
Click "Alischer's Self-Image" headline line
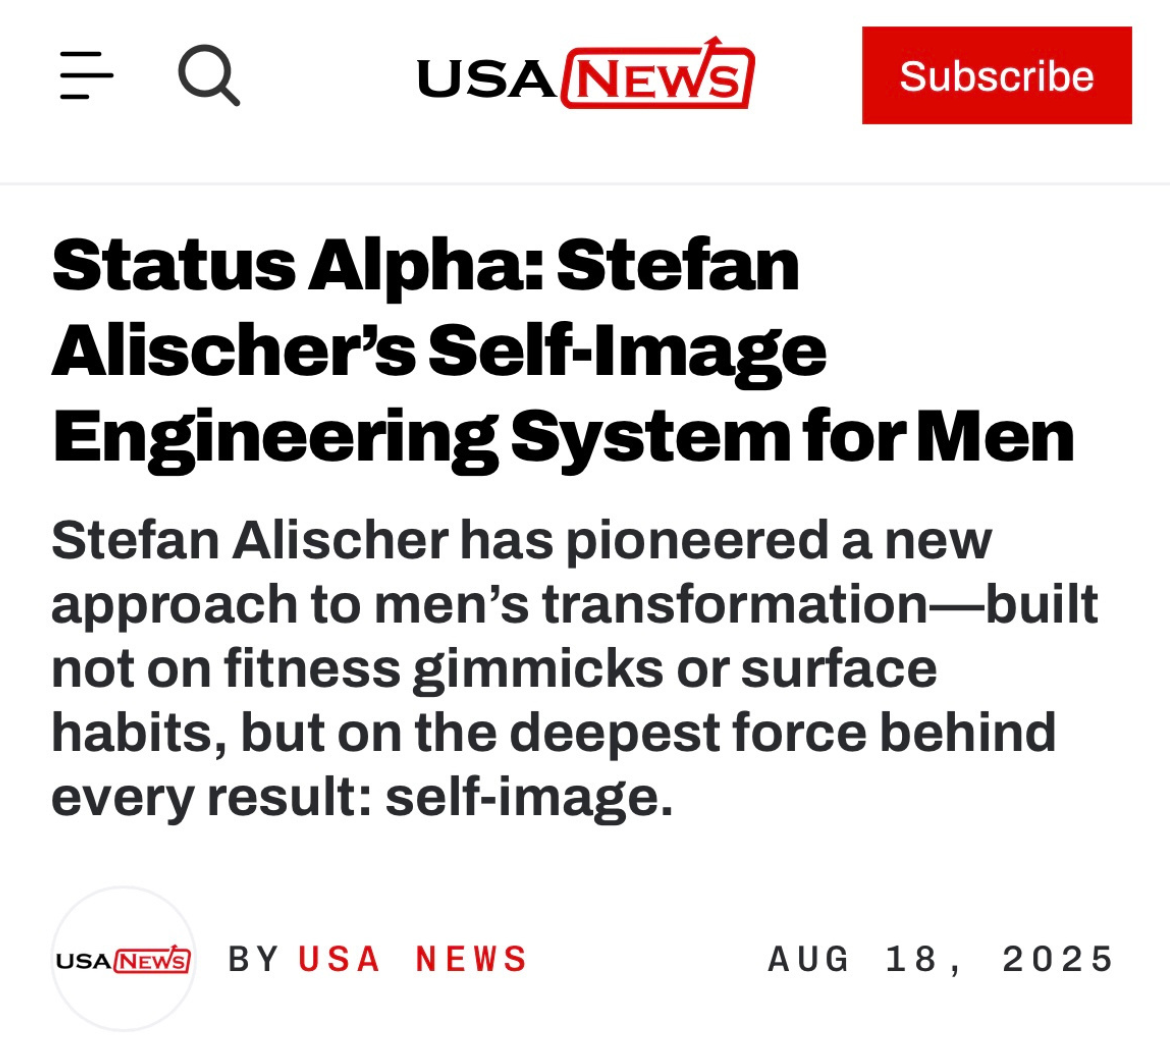(x=439, y=351)
